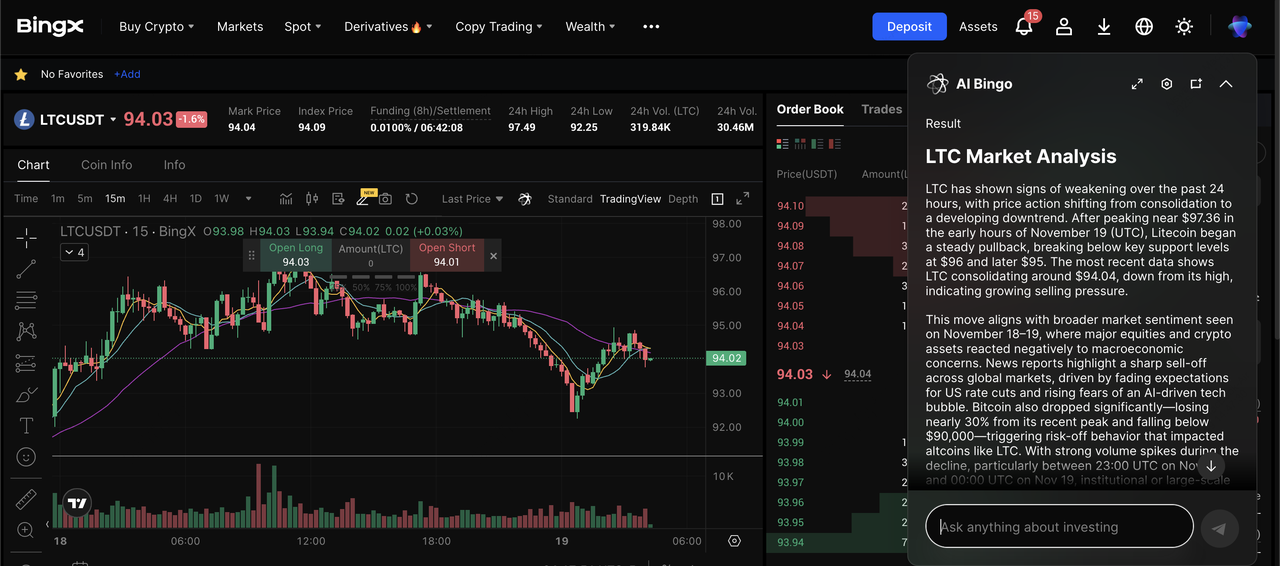
Task: Select the Text annotation tool
Action: point(27,425)
